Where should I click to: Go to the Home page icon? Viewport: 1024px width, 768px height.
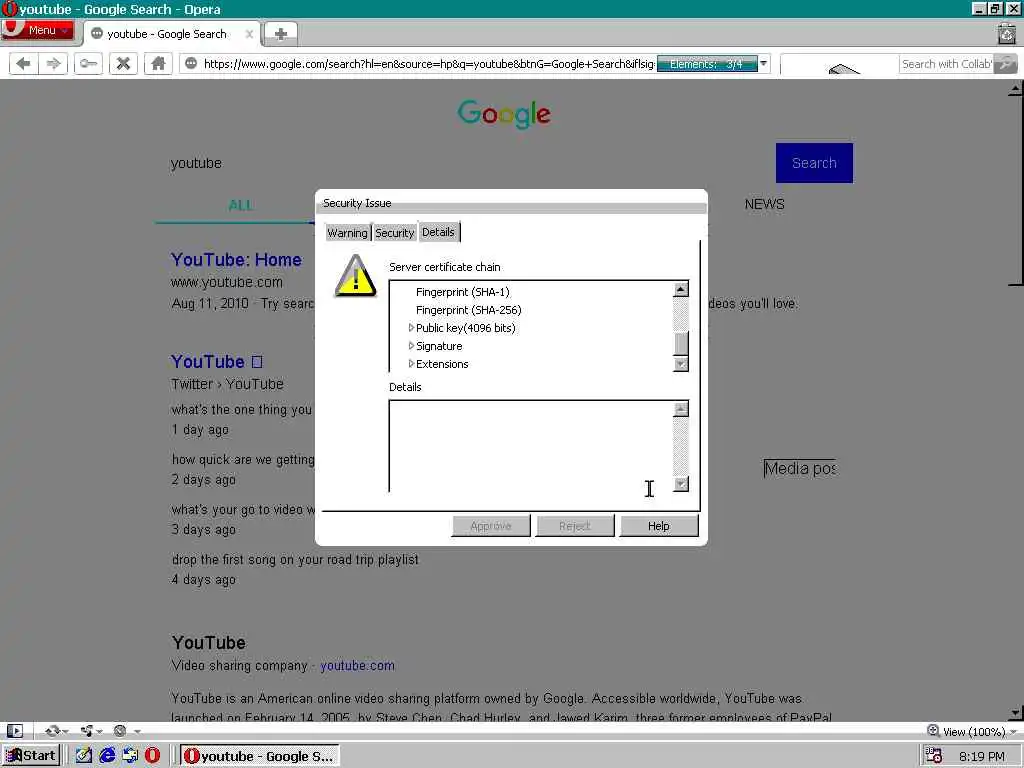[x=158, y=63]
